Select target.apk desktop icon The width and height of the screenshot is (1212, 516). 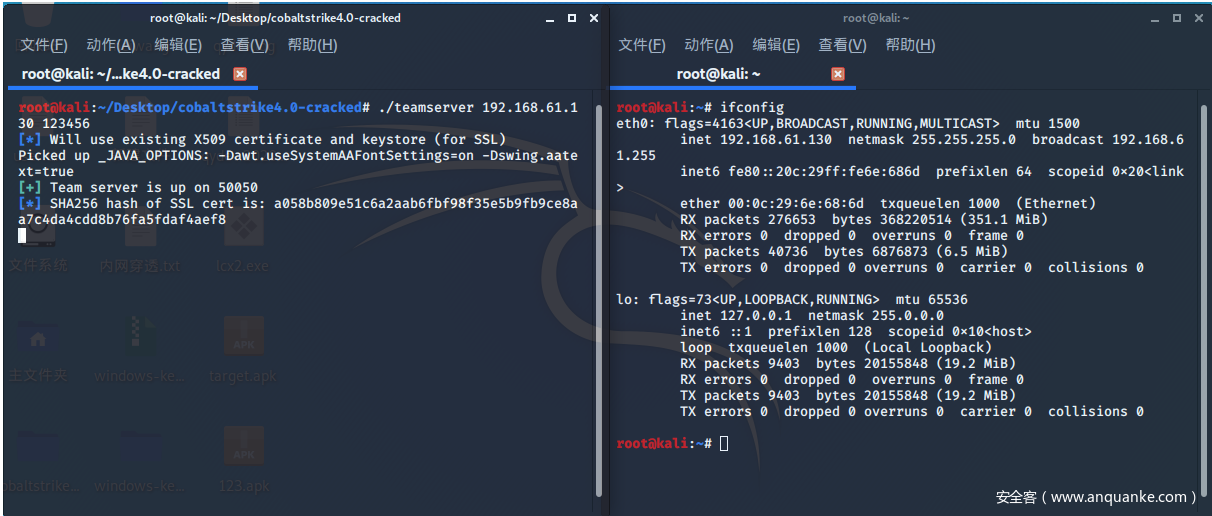243,350
